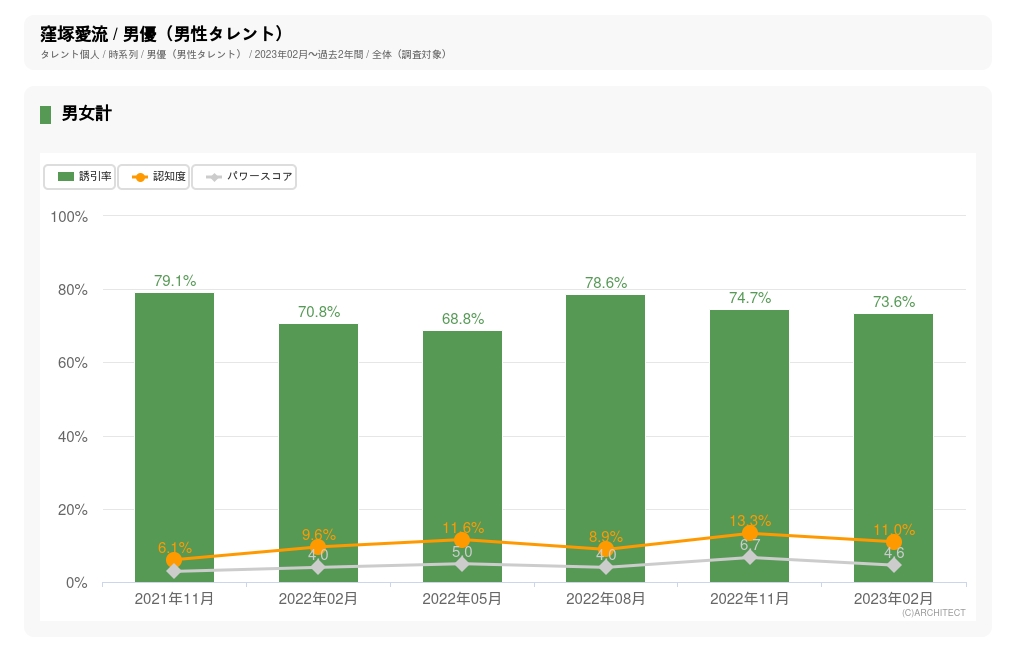Hide the パワースコア legend series
The width and height of the screenshot is (1024, 653).
pyautogui.click(x=245, y=177)
